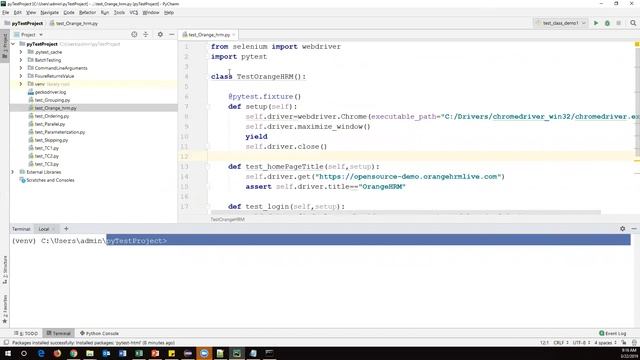Hide the Terminal panel with minus icon
The height and width of the screenshot is (360, 640).
coord(634,229)
